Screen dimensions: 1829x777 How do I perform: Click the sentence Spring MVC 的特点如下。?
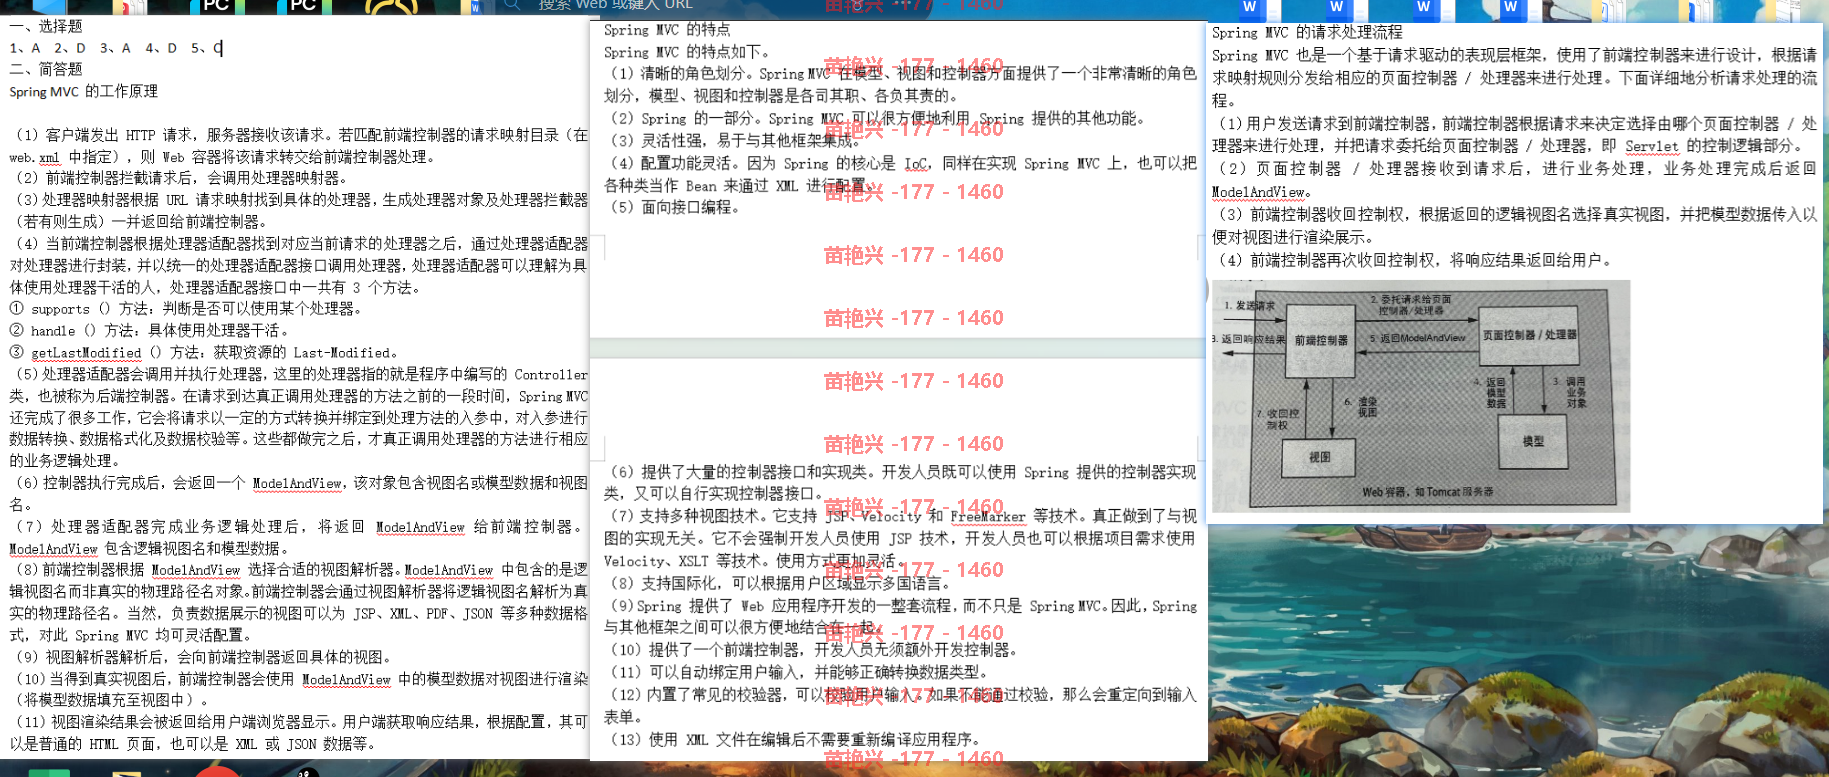click(x=686, y=52)
